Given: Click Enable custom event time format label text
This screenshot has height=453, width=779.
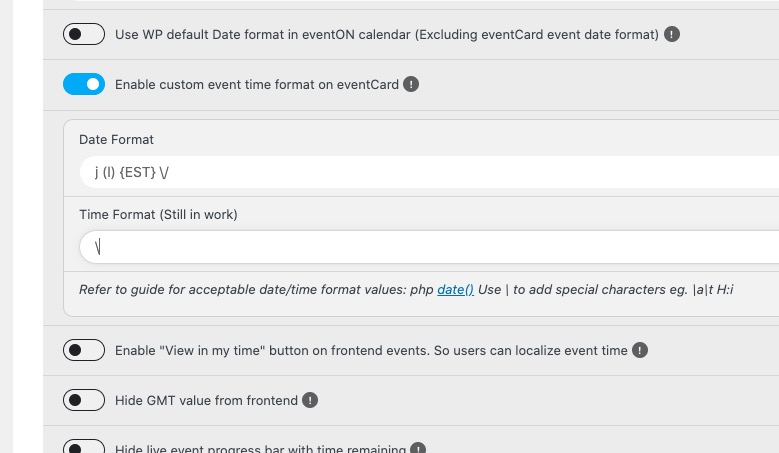Looking at the screenshot, I should pyautogui.click(x=257, y=84).
